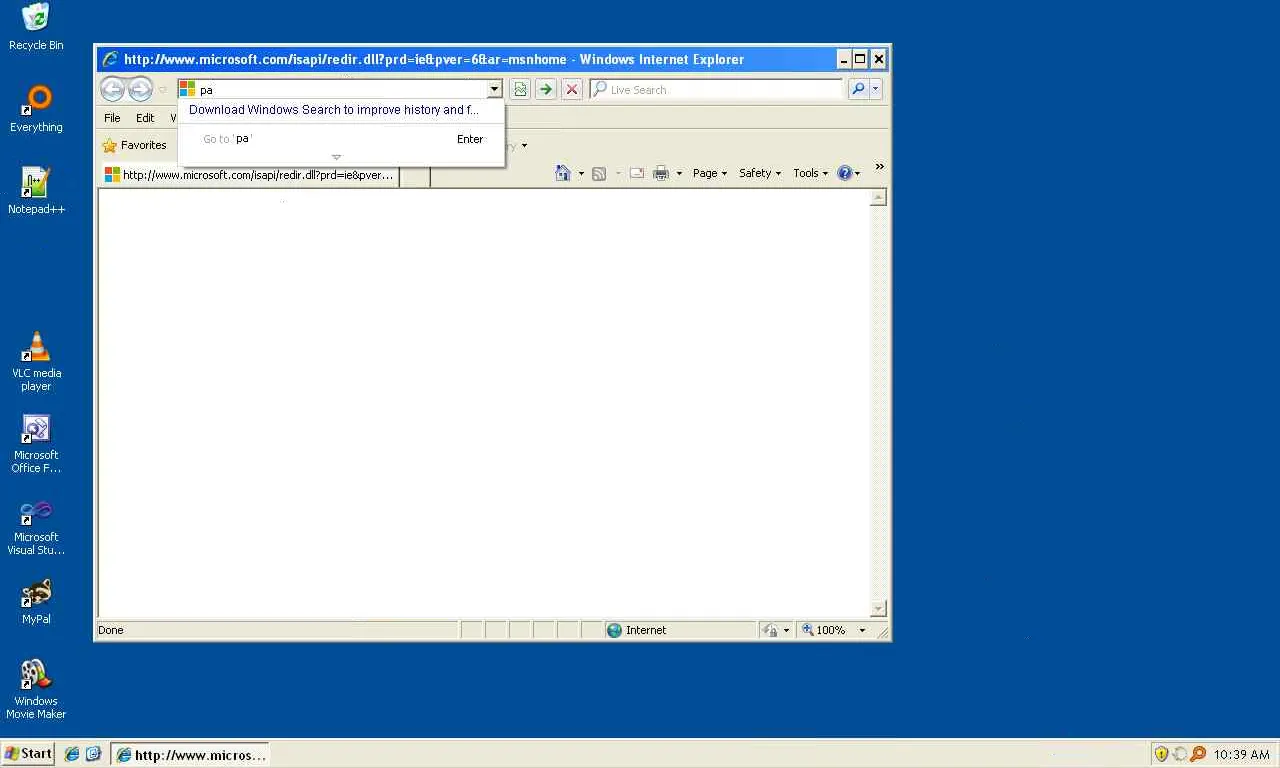This screenshot has height=768, width=1280.
Task: Select the Notepad++ desktop shortcut
Action: coord(36,191)
